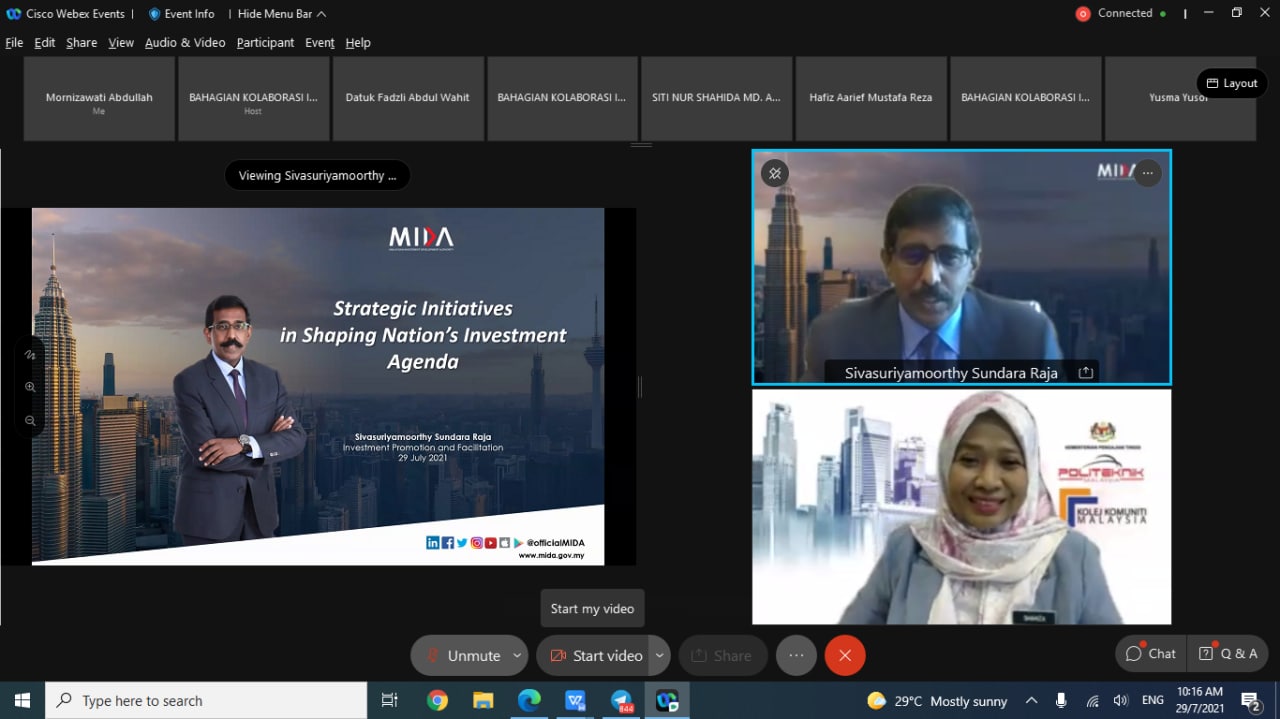Open File Explorer from the taskbar

click(483, 700)
